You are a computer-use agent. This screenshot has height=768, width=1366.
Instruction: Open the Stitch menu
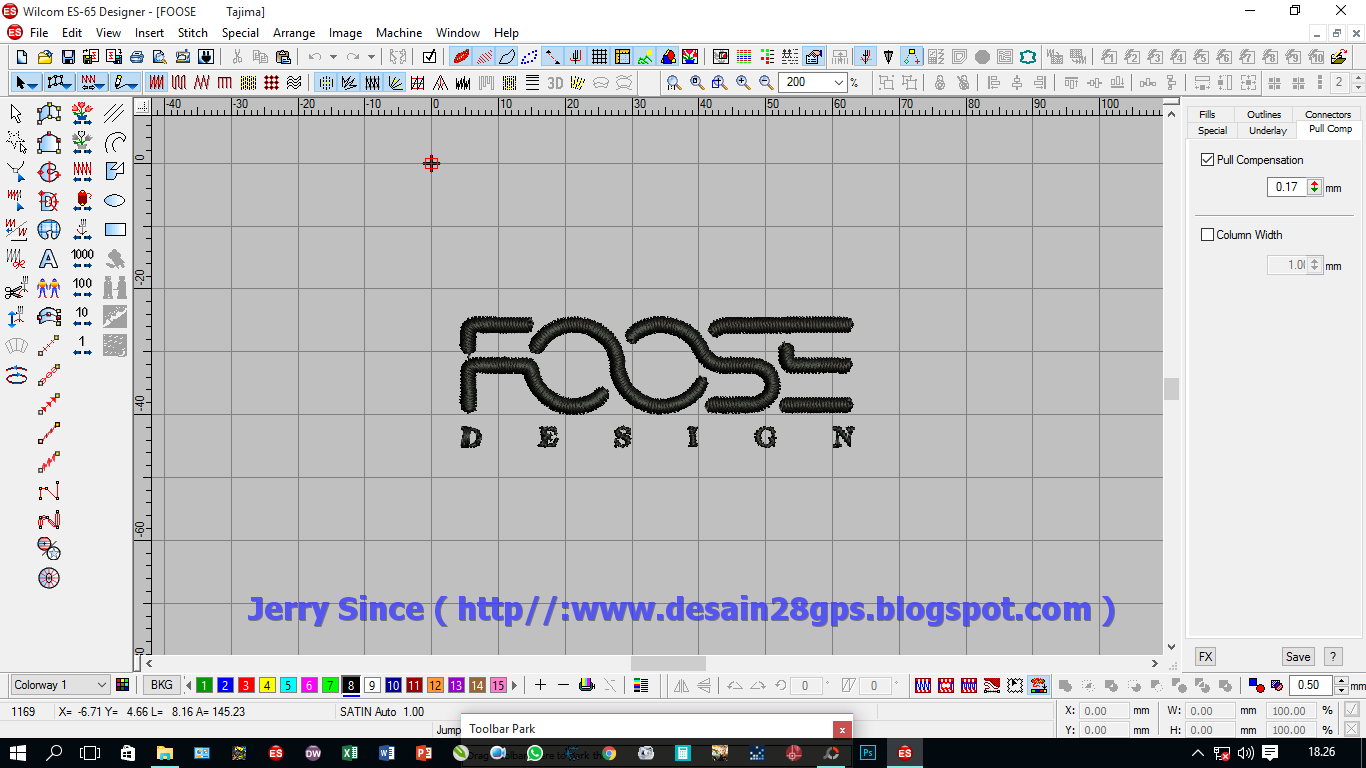coord(192,32)
